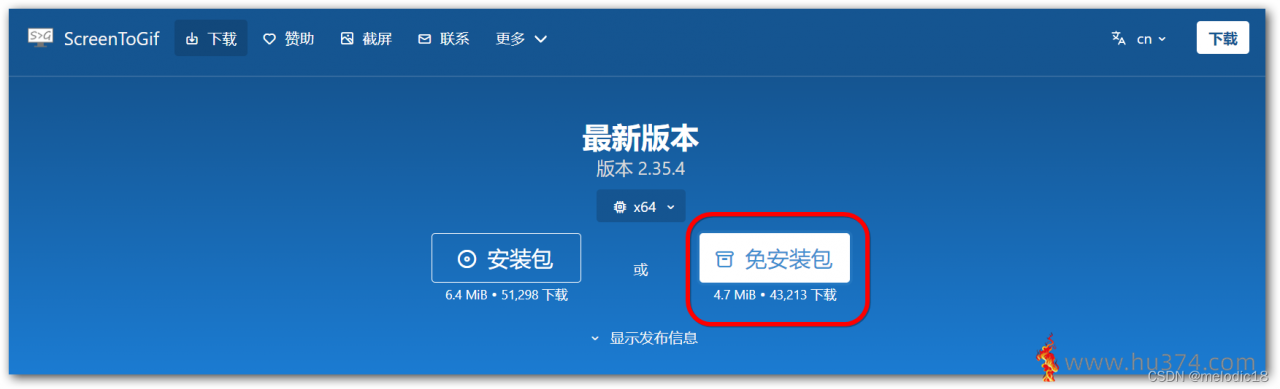Click the chip icon beside x64
This screenshot has height=389, width=1280.
(x=619, y=207)
